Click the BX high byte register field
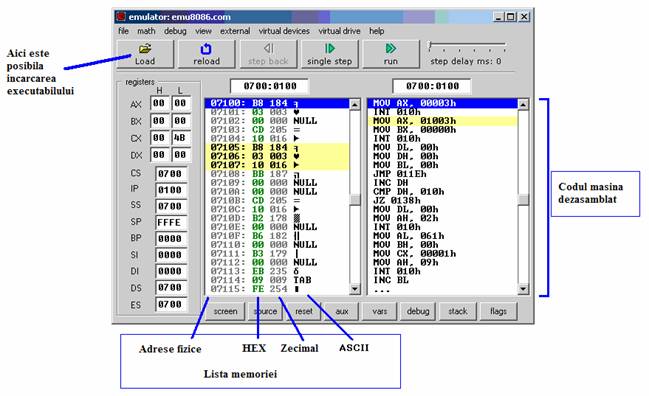This screenshot has width=649, height=396. click(159, 121)
